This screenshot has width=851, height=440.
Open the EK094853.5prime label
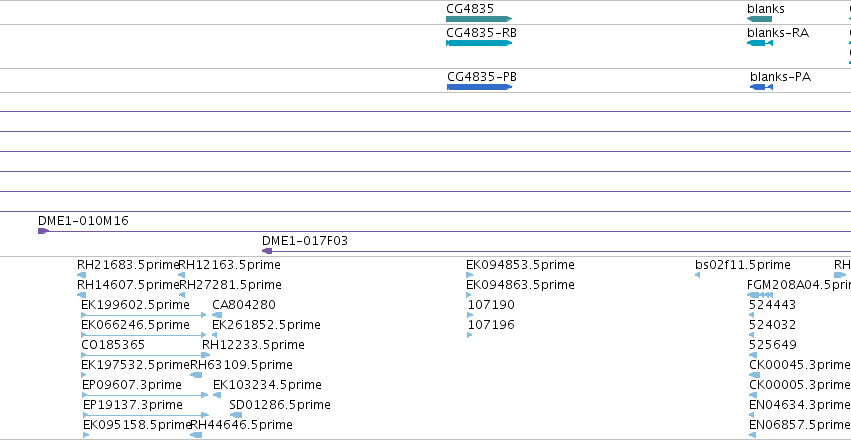520,265
